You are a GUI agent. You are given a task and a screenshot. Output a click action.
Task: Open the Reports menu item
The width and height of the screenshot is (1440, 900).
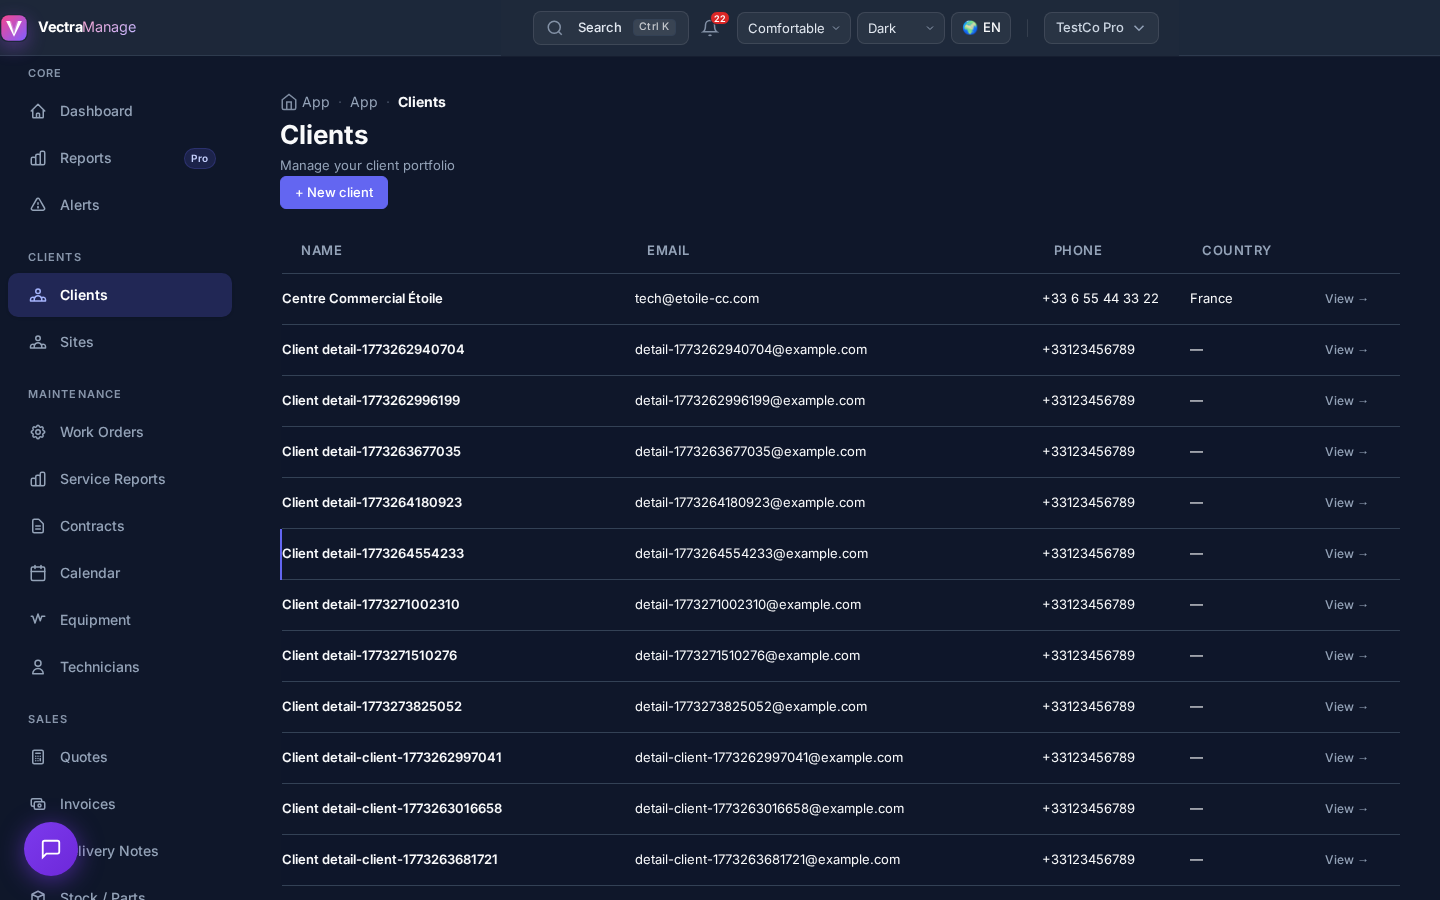coord(120,158)
